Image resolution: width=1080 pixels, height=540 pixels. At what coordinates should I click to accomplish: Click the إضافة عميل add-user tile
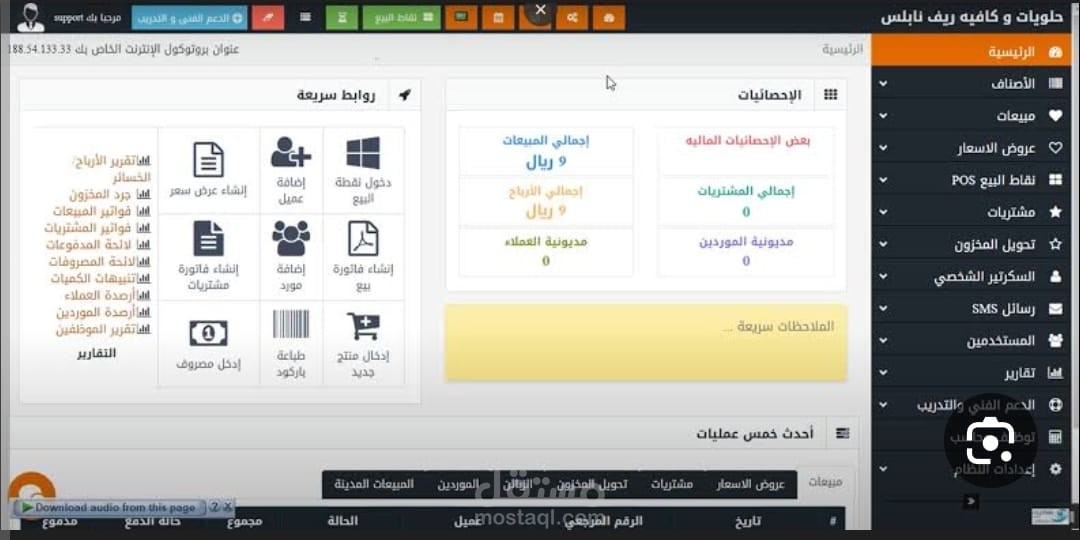pos(291,170)
